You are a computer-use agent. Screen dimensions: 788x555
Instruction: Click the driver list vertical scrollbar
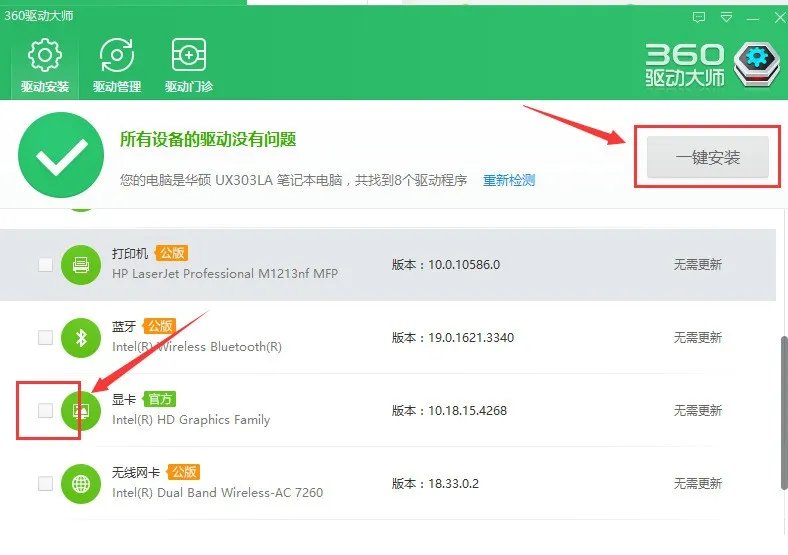click(783, 412)
